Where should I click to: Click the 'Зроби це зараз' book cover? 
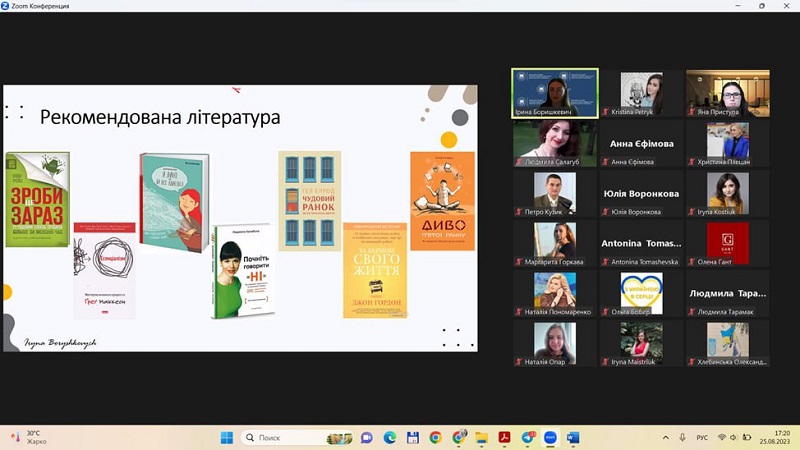click(37, 199)
